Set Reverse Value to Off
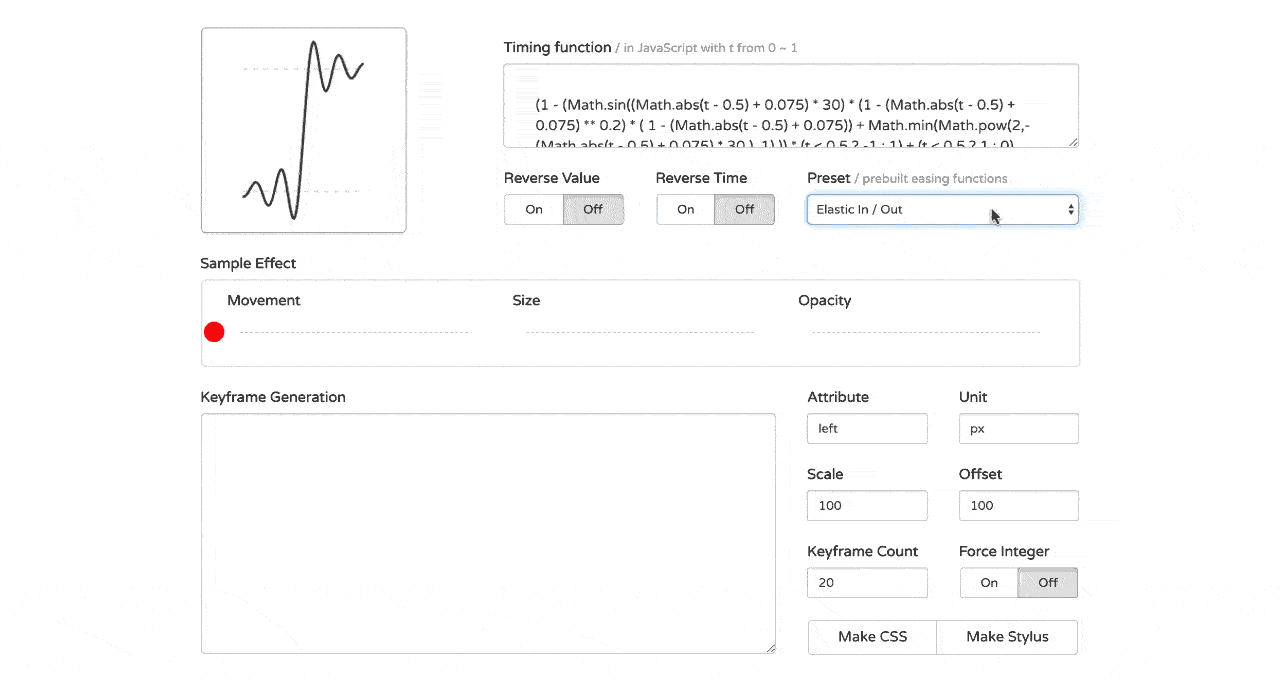 [593, 210]
